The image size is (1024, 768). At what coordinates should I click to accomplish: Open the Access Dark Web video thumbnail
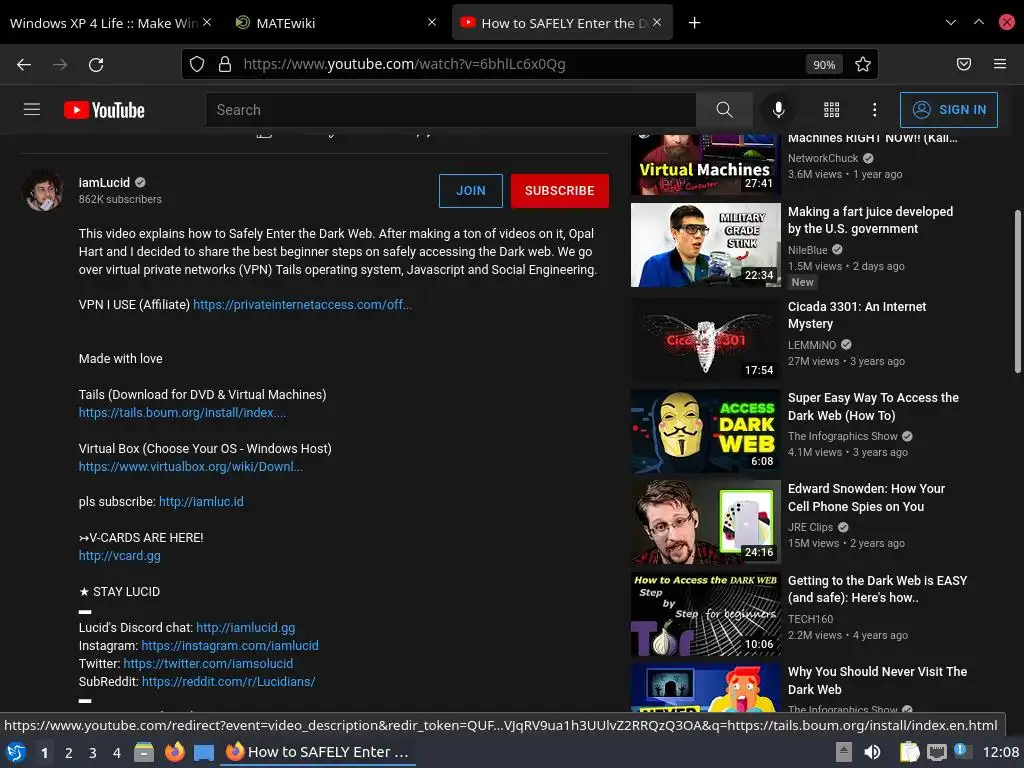pos(705,431)
